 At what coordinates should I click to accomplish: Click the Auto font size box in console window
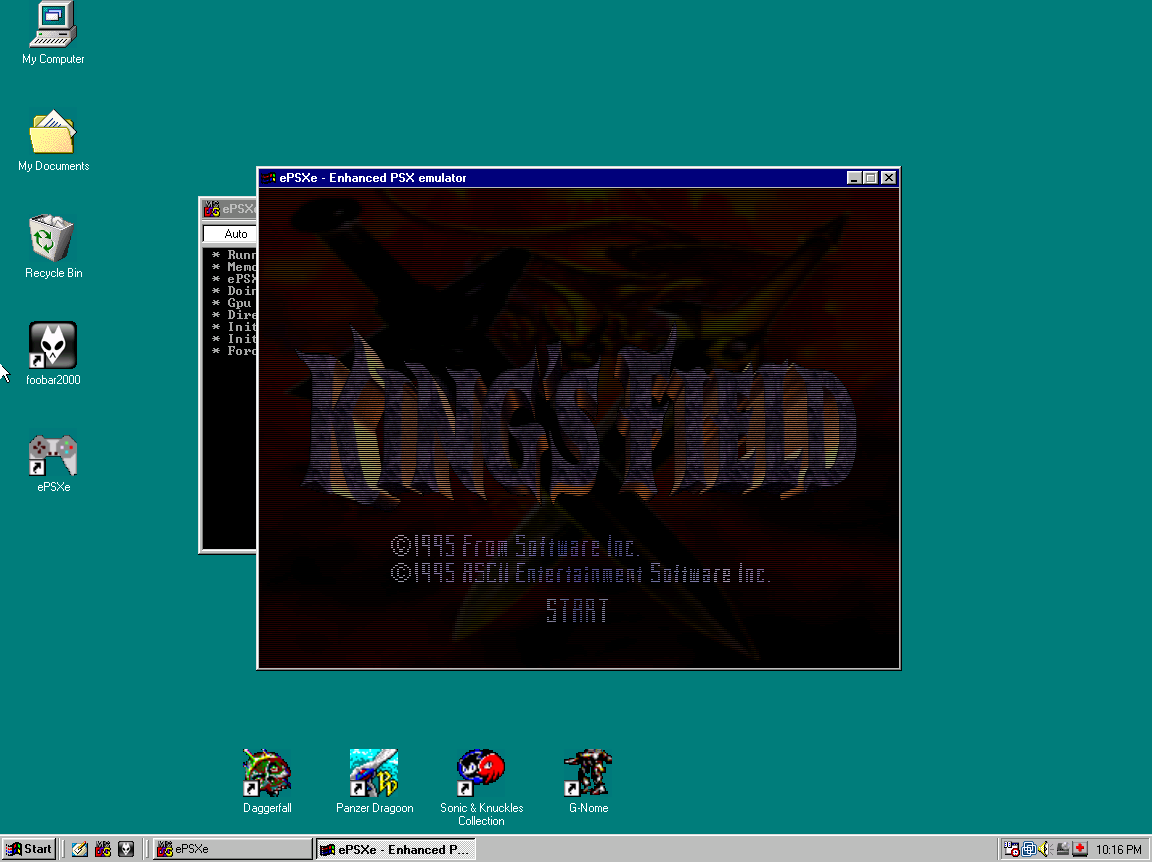pos(229,234)
